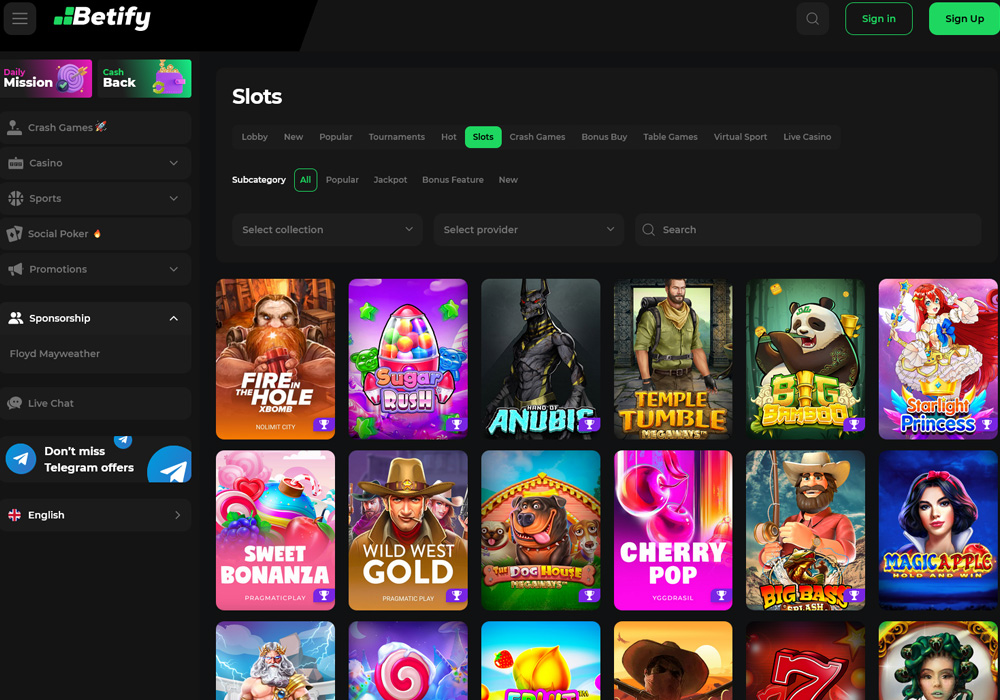Viewport: 1000px width, 700px height.
Task: Switch to the Hot tab
Action: click(449, 137)
